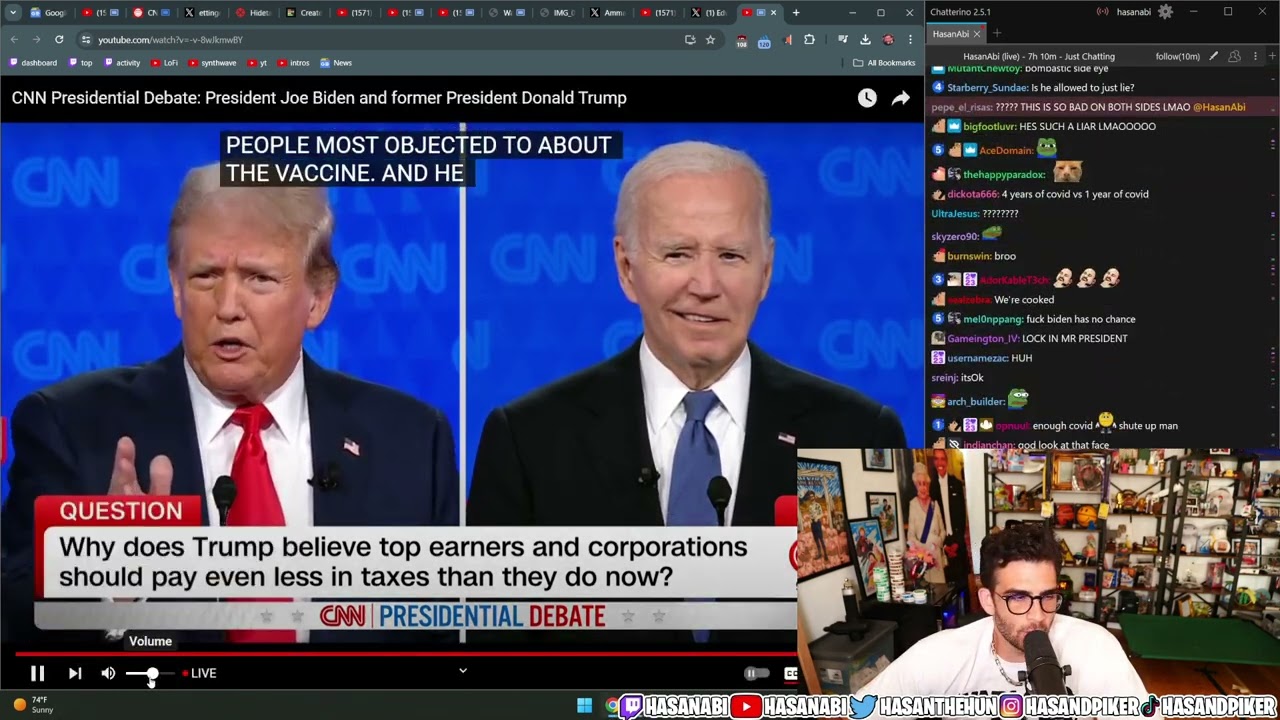Share the video with arrow icon
The width and height of the screenshot is (1280, 720).
pos(901,98)
